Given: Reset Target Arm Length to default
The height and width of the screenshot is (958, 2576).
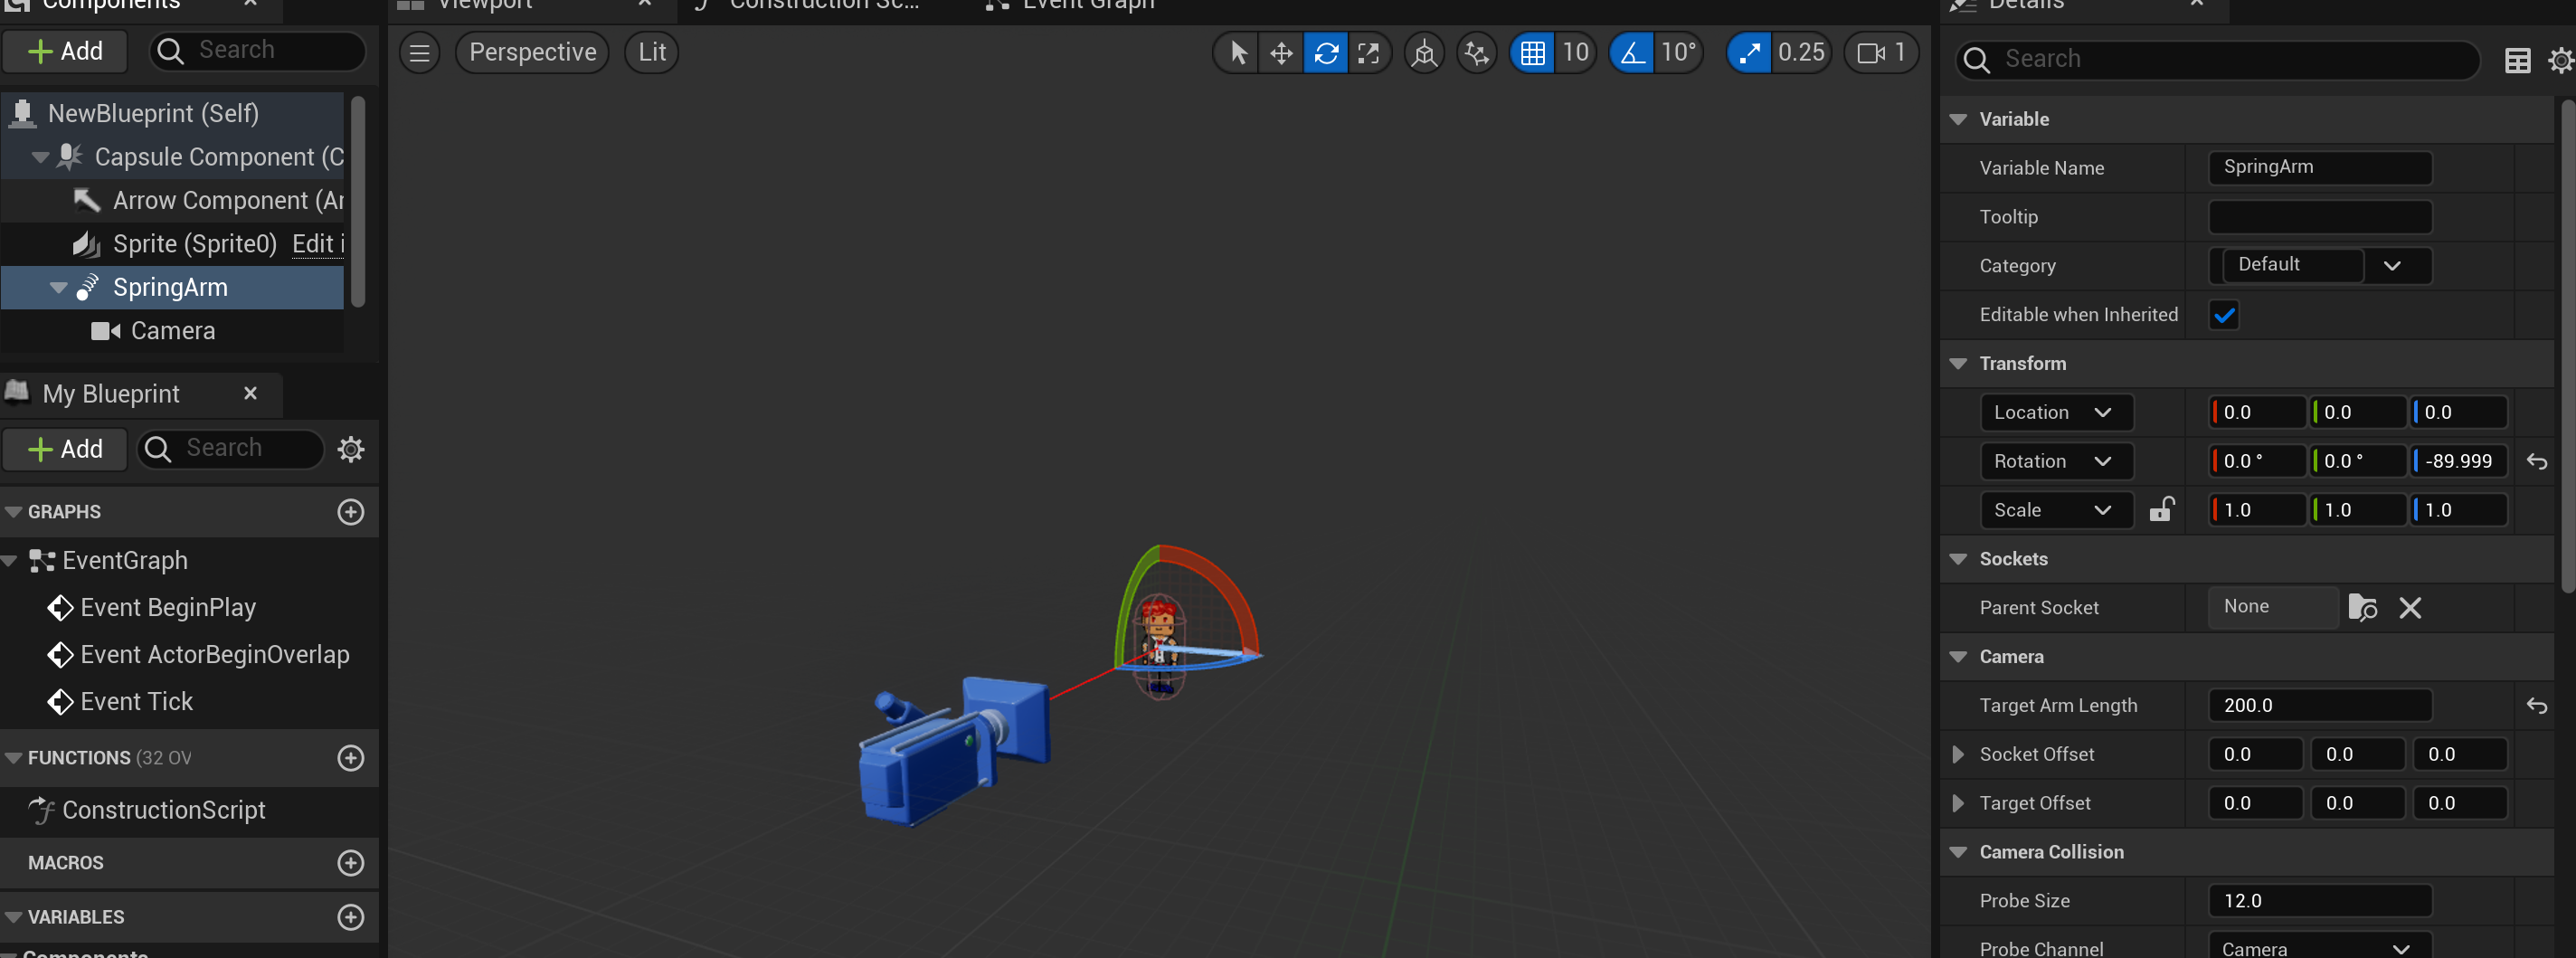Looking at the screenshot, I should point(2536,705).
